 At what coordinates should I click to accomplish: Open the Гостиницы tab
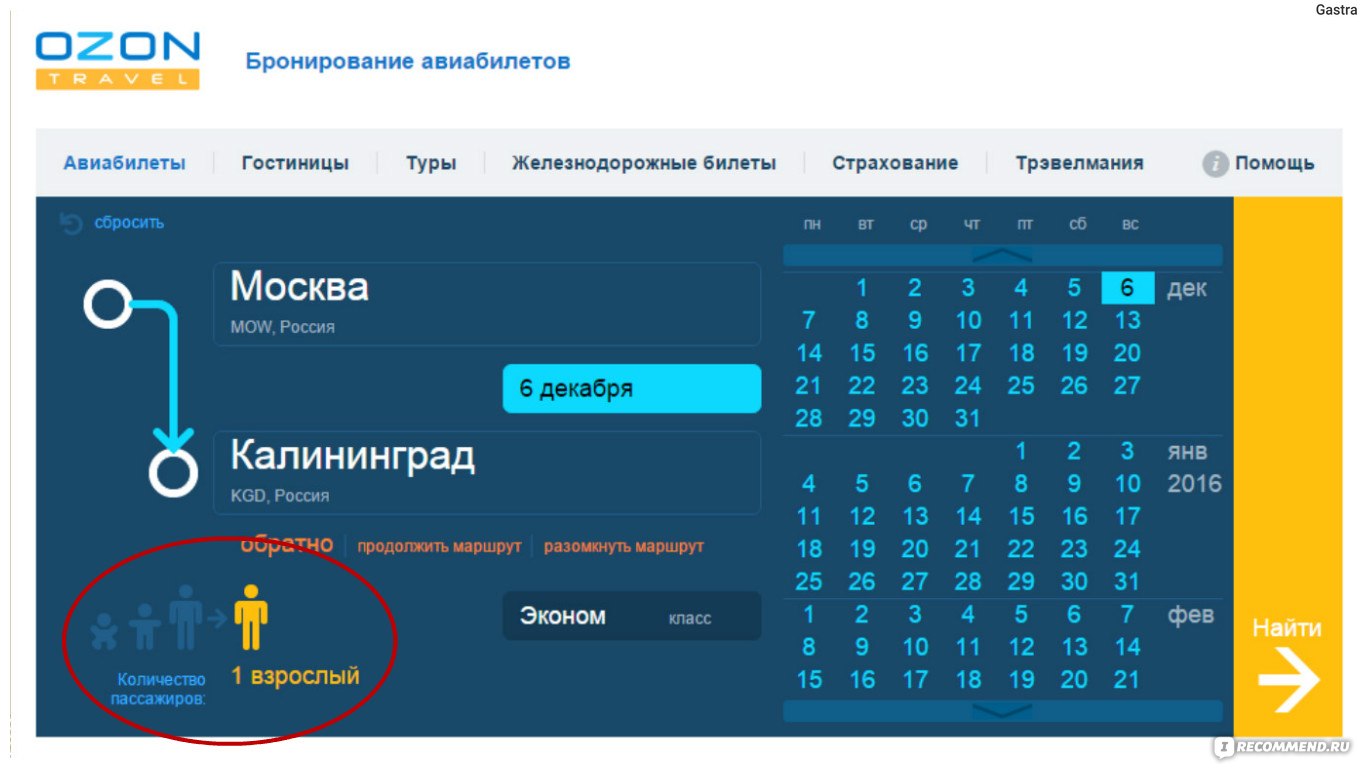[295, 163]
